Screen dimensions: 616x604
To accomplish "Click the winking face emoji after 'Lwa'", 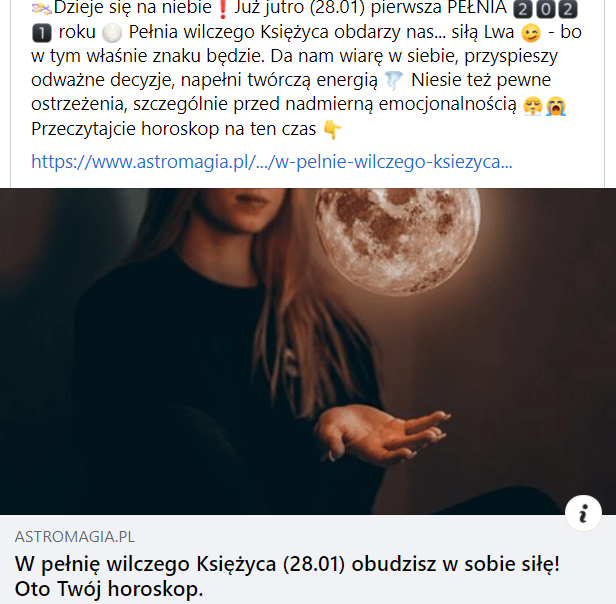I will (x=531, y=33).
